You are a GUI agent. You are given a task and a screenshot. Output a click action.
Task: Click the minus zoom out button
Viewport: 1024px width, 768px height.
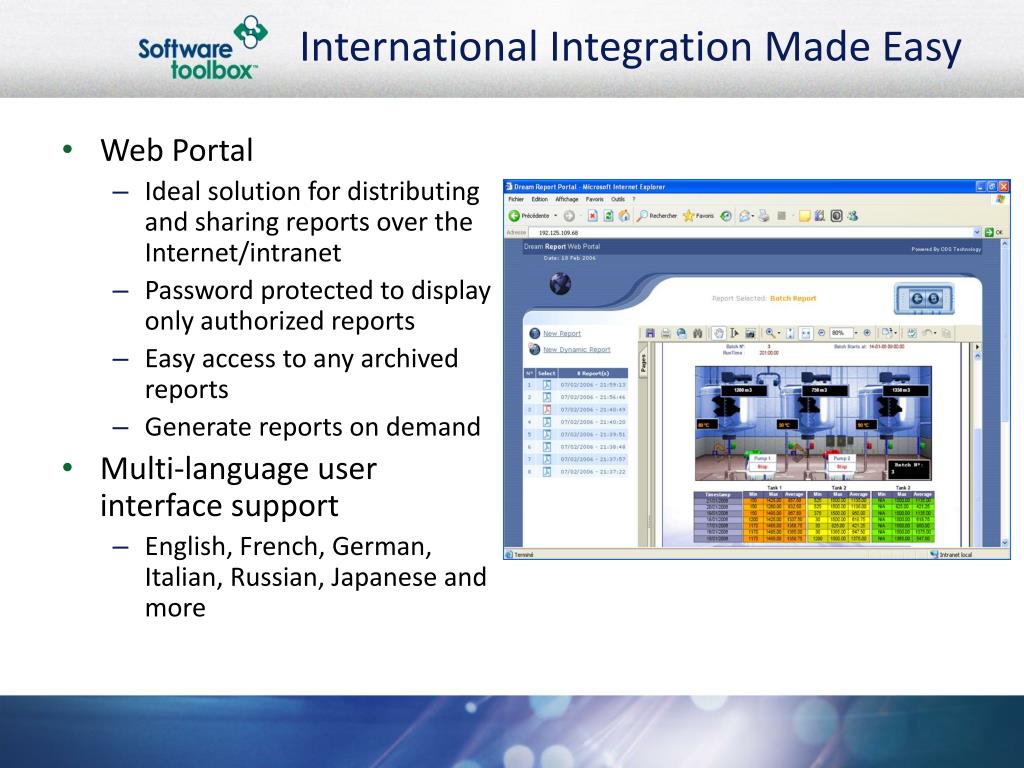pyautogui.click(x=822, y=333)
